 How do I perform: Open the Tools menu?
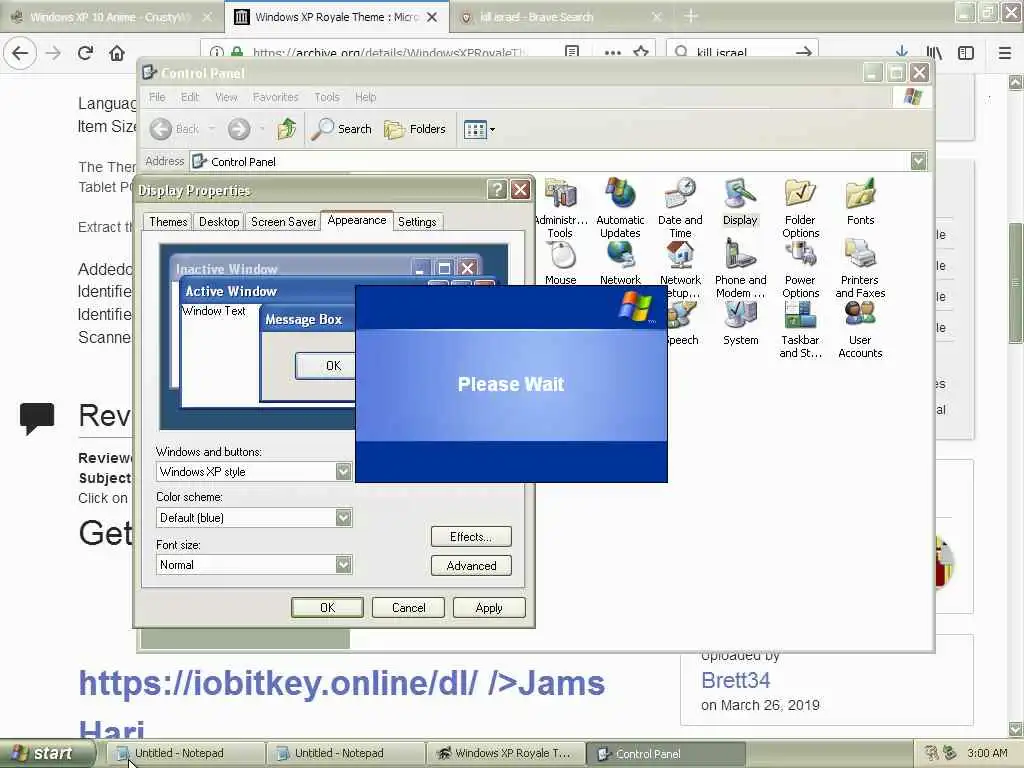coord(327,97)
